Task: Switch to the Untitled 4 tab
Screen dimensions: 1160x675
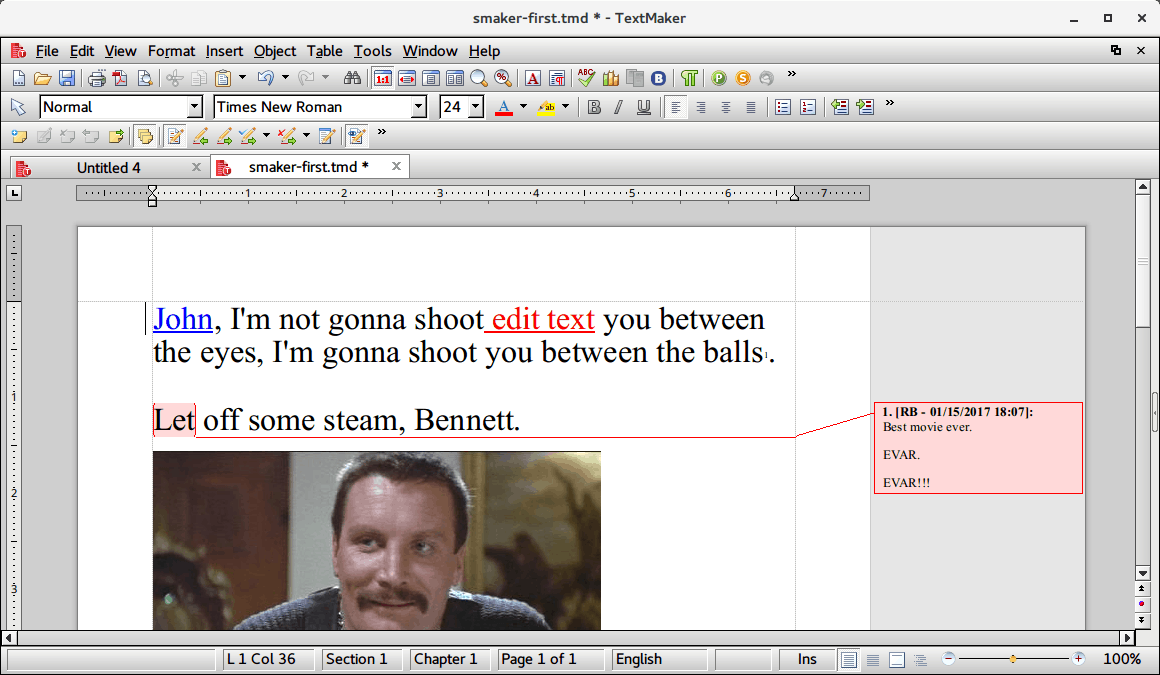Action: pos(109,168)
